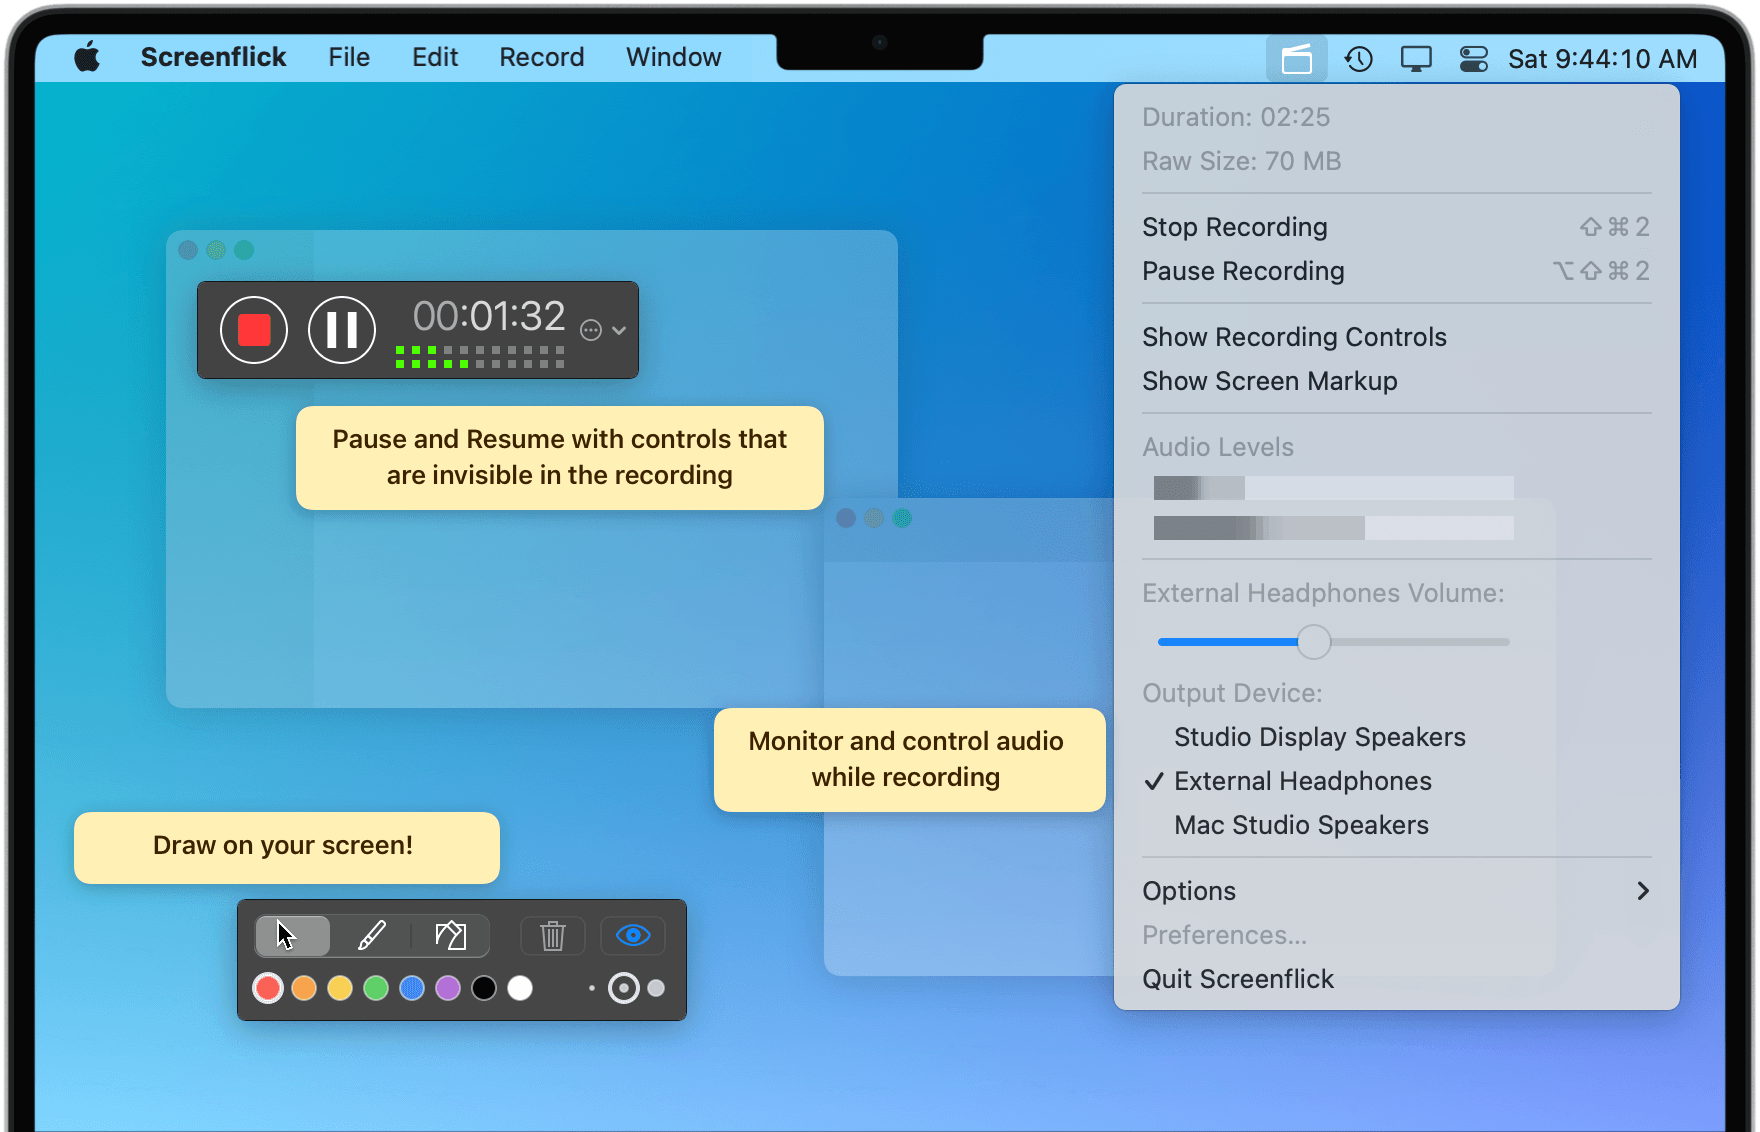Click the trash icon to clear markup
Viewport: 1760px width, 1132px height.
pyautogui.click(x=553, y=936)
